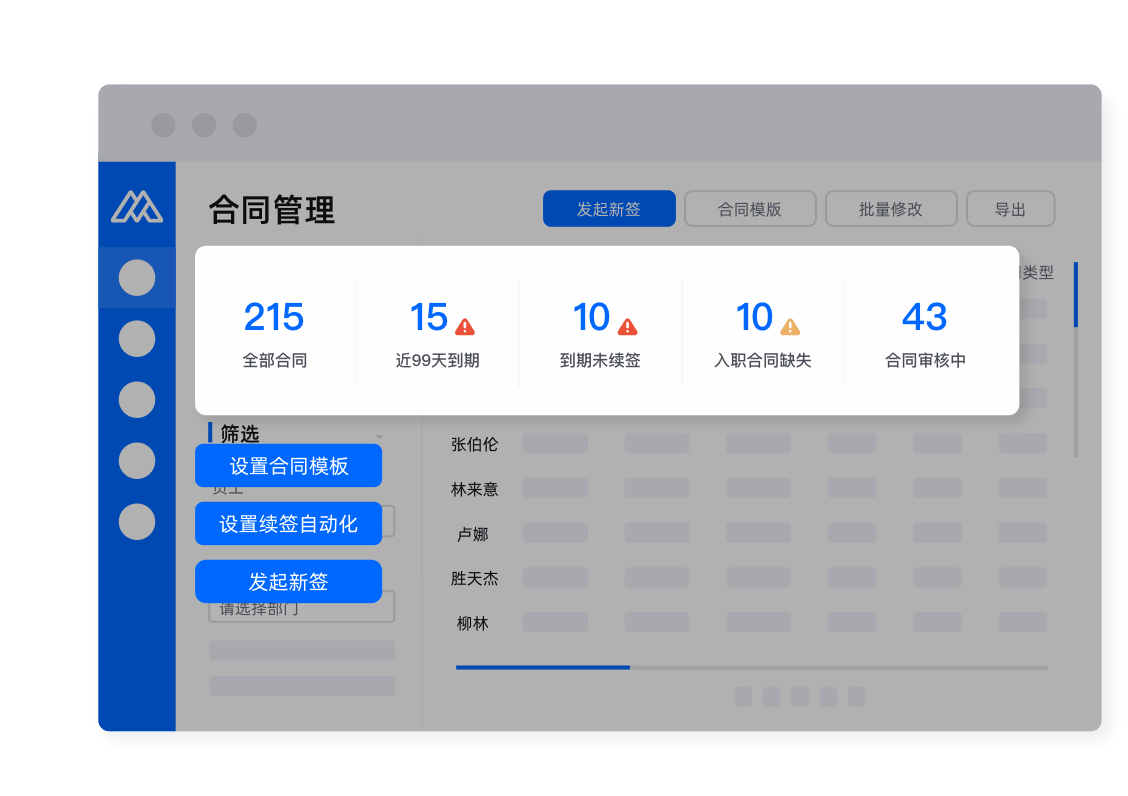Click orange warning icon beside 入职合同缺失 count
The height and width of the screenshot is (796, 1128).
790,326
